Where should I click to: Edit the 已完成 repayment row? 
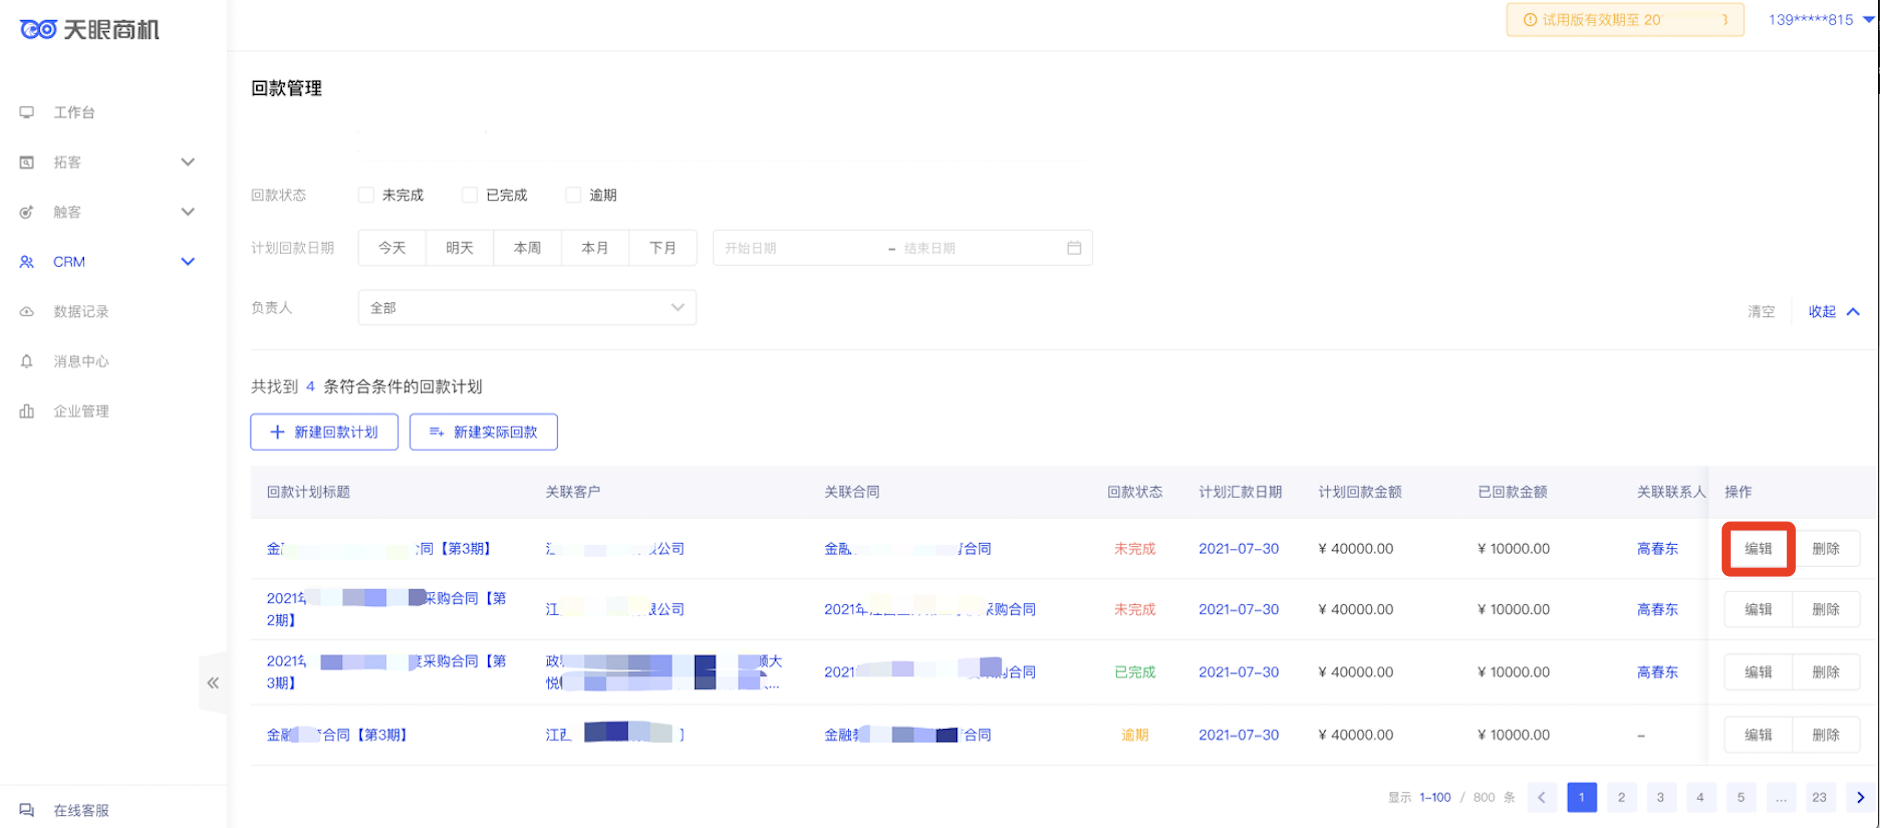tap(1758, 672)
